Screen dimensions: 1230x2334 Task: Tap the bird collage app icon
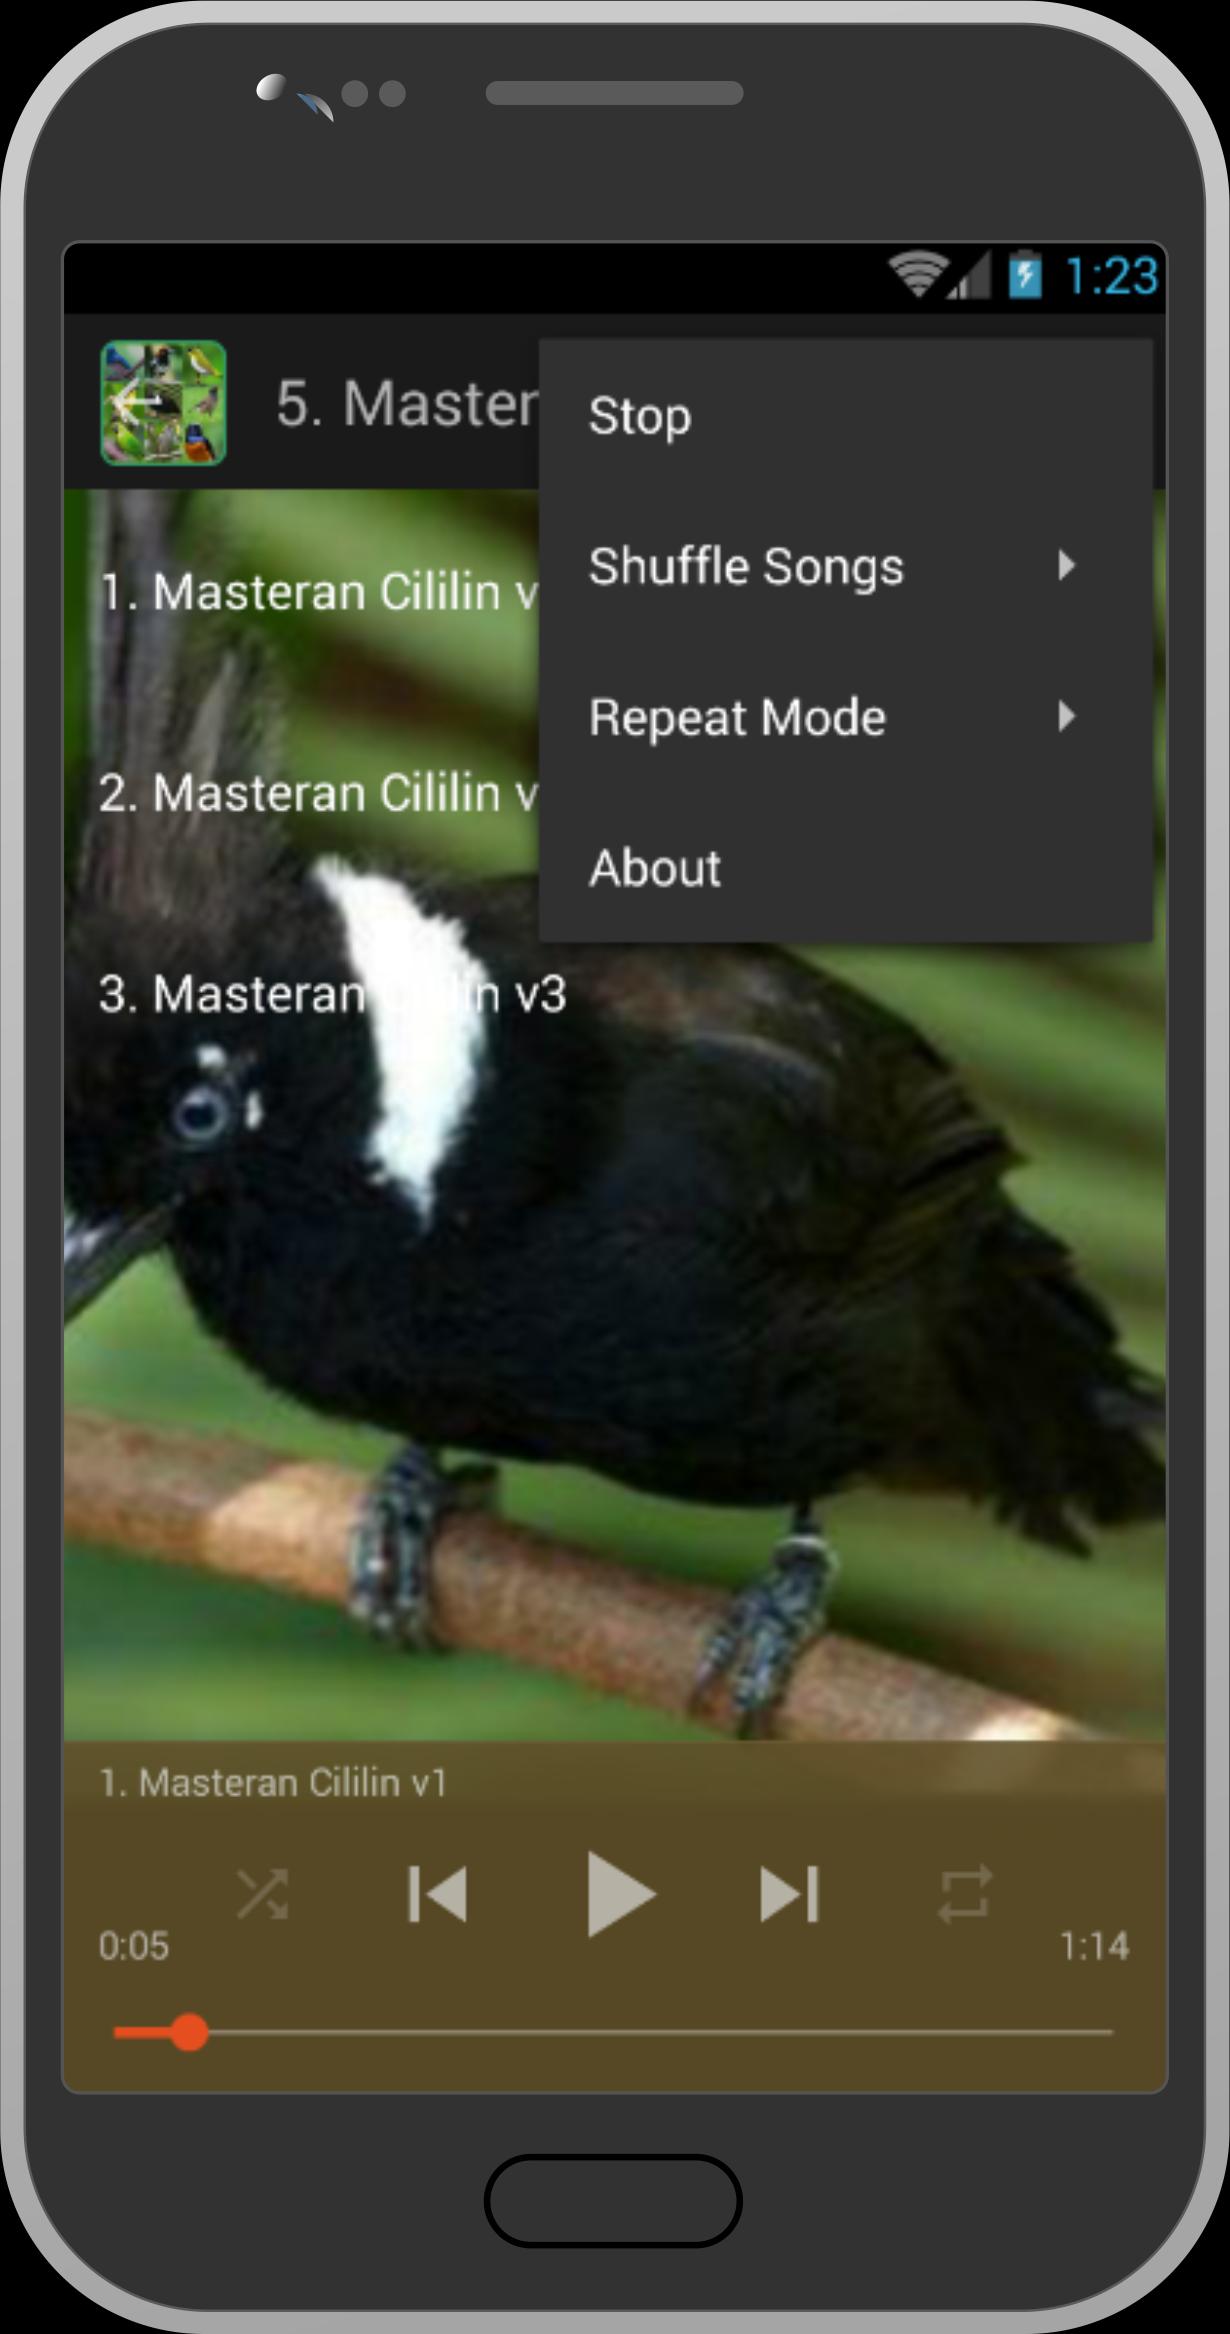click(163, 403)
